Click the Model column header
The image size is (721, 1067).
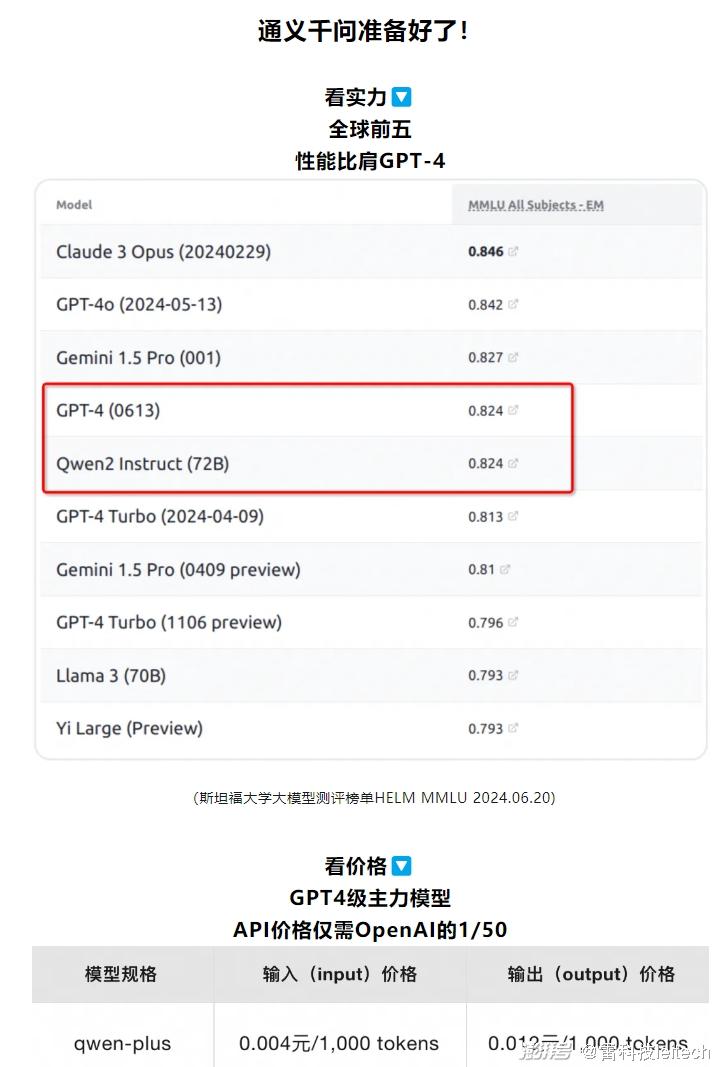(74, 205)
